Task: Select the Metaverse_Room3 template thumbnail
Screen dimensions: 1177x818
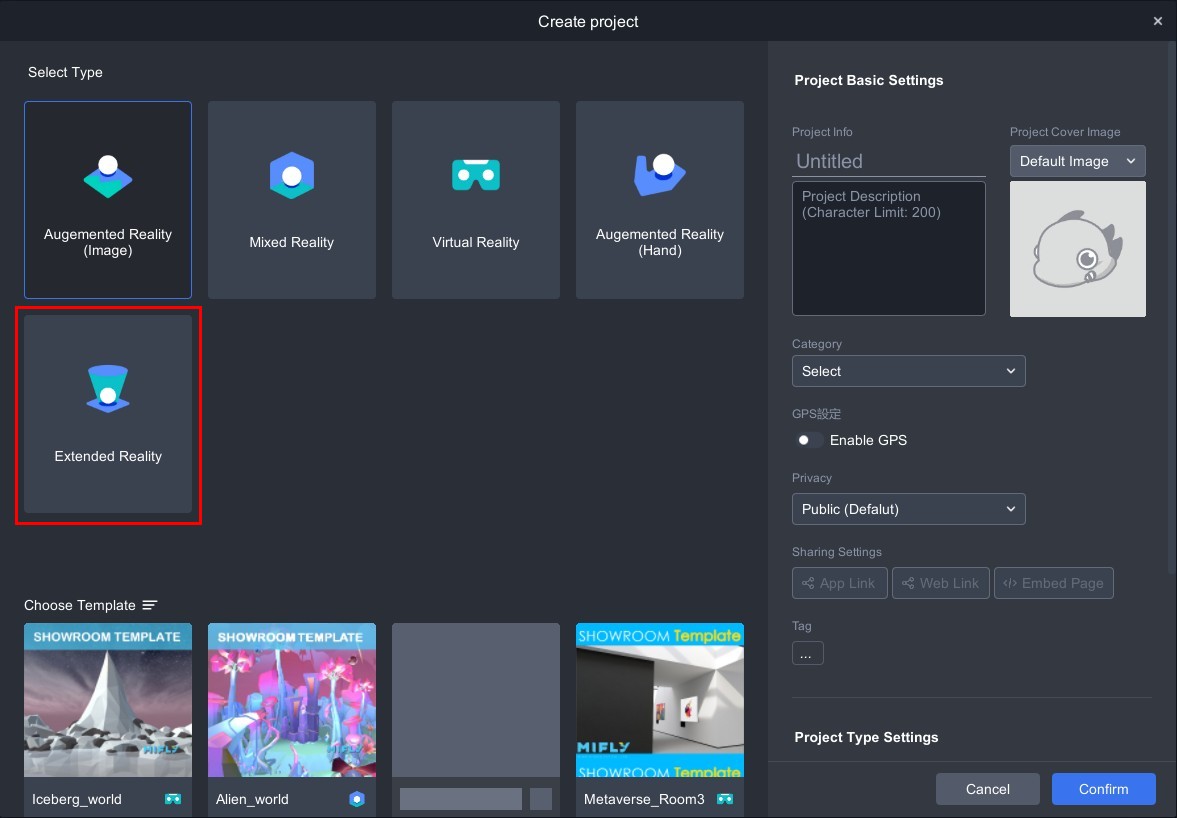Action: click(660, 700)
